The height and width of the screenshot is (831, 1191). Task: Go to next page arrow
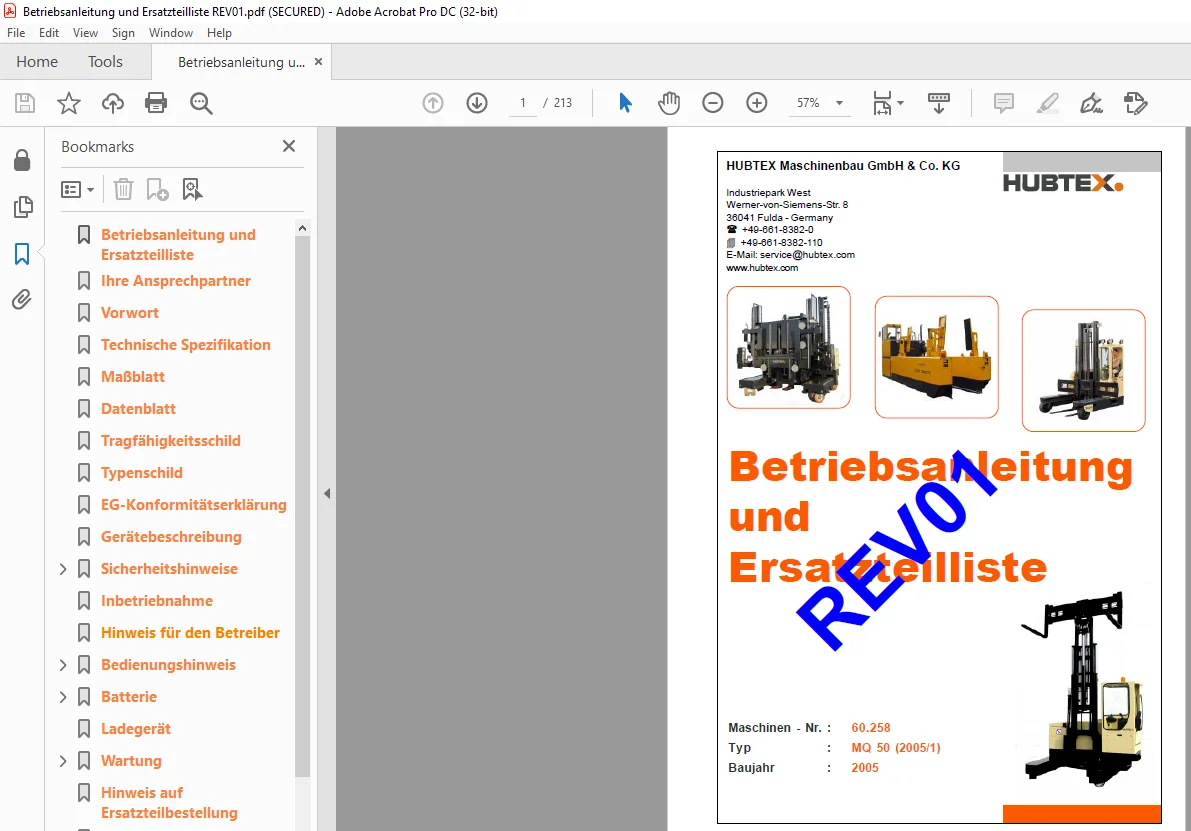[x=477, y=103]
